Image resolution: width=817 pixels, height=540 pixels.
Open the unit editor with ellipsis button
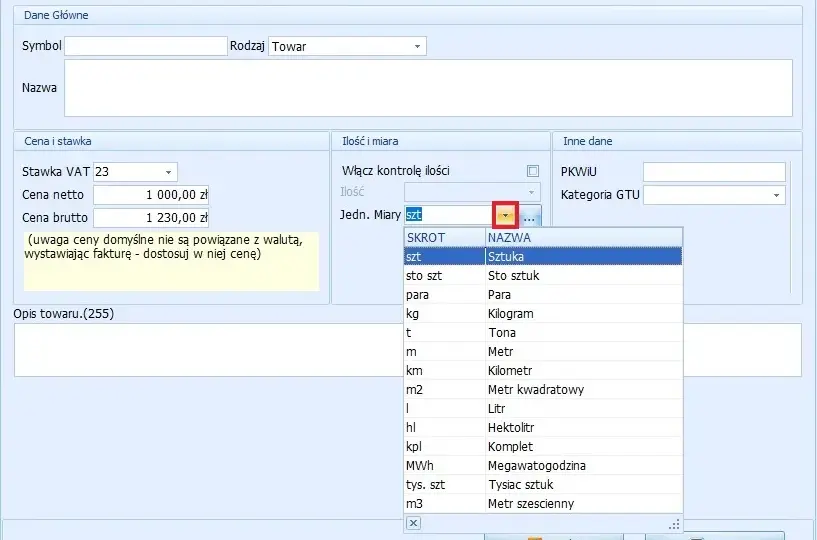click(x=529, y=215)
